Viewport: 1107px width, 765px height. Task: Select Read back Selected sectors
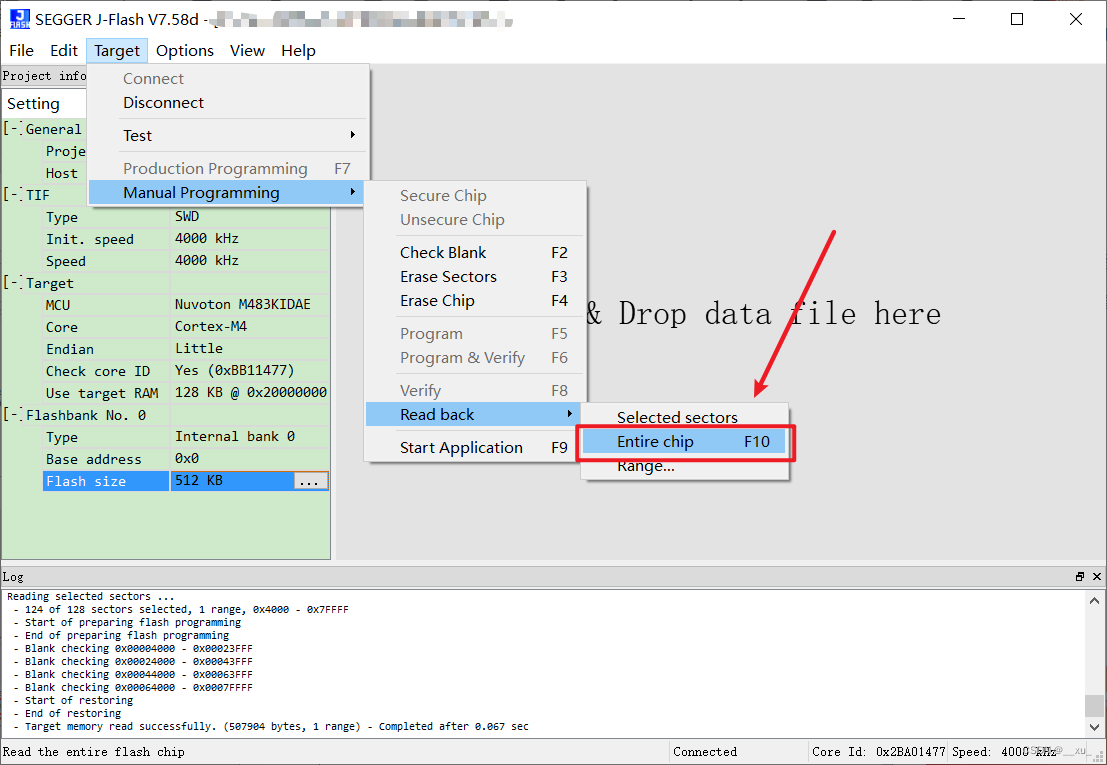[683, 417]
